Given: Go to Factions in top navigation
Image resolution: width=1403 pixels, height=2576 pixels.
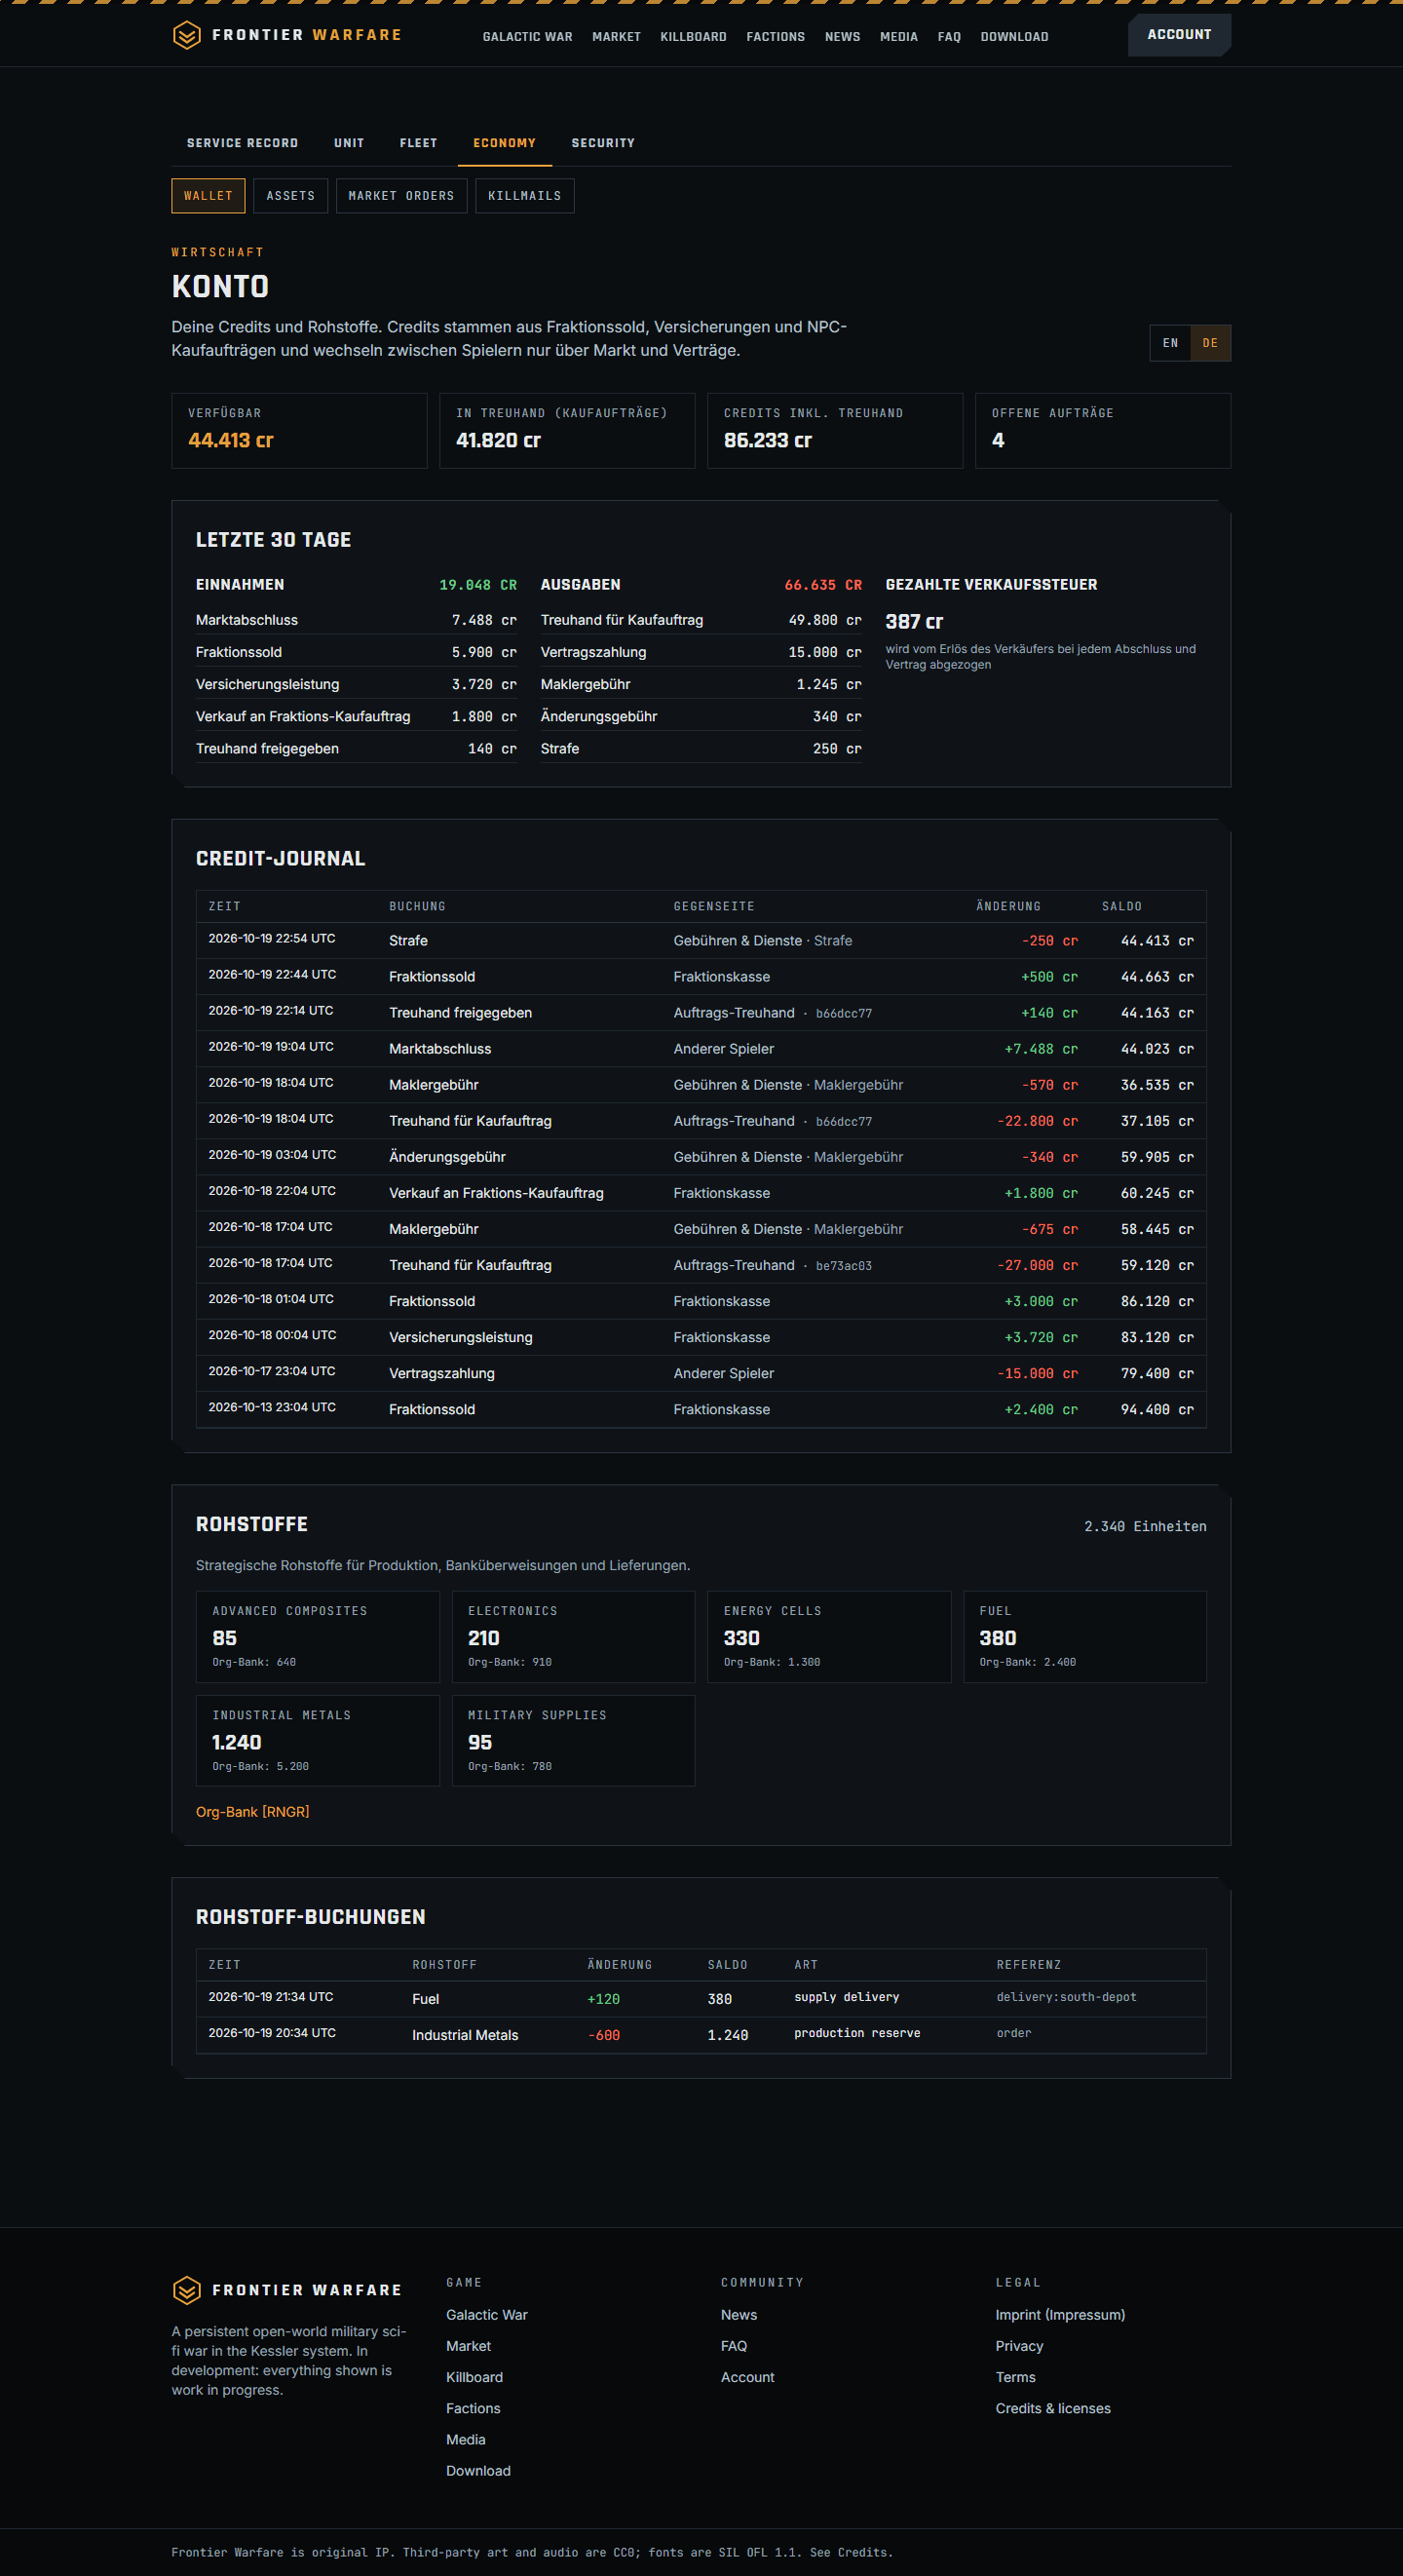Looking at the screenshot, I should pos(775,37).
